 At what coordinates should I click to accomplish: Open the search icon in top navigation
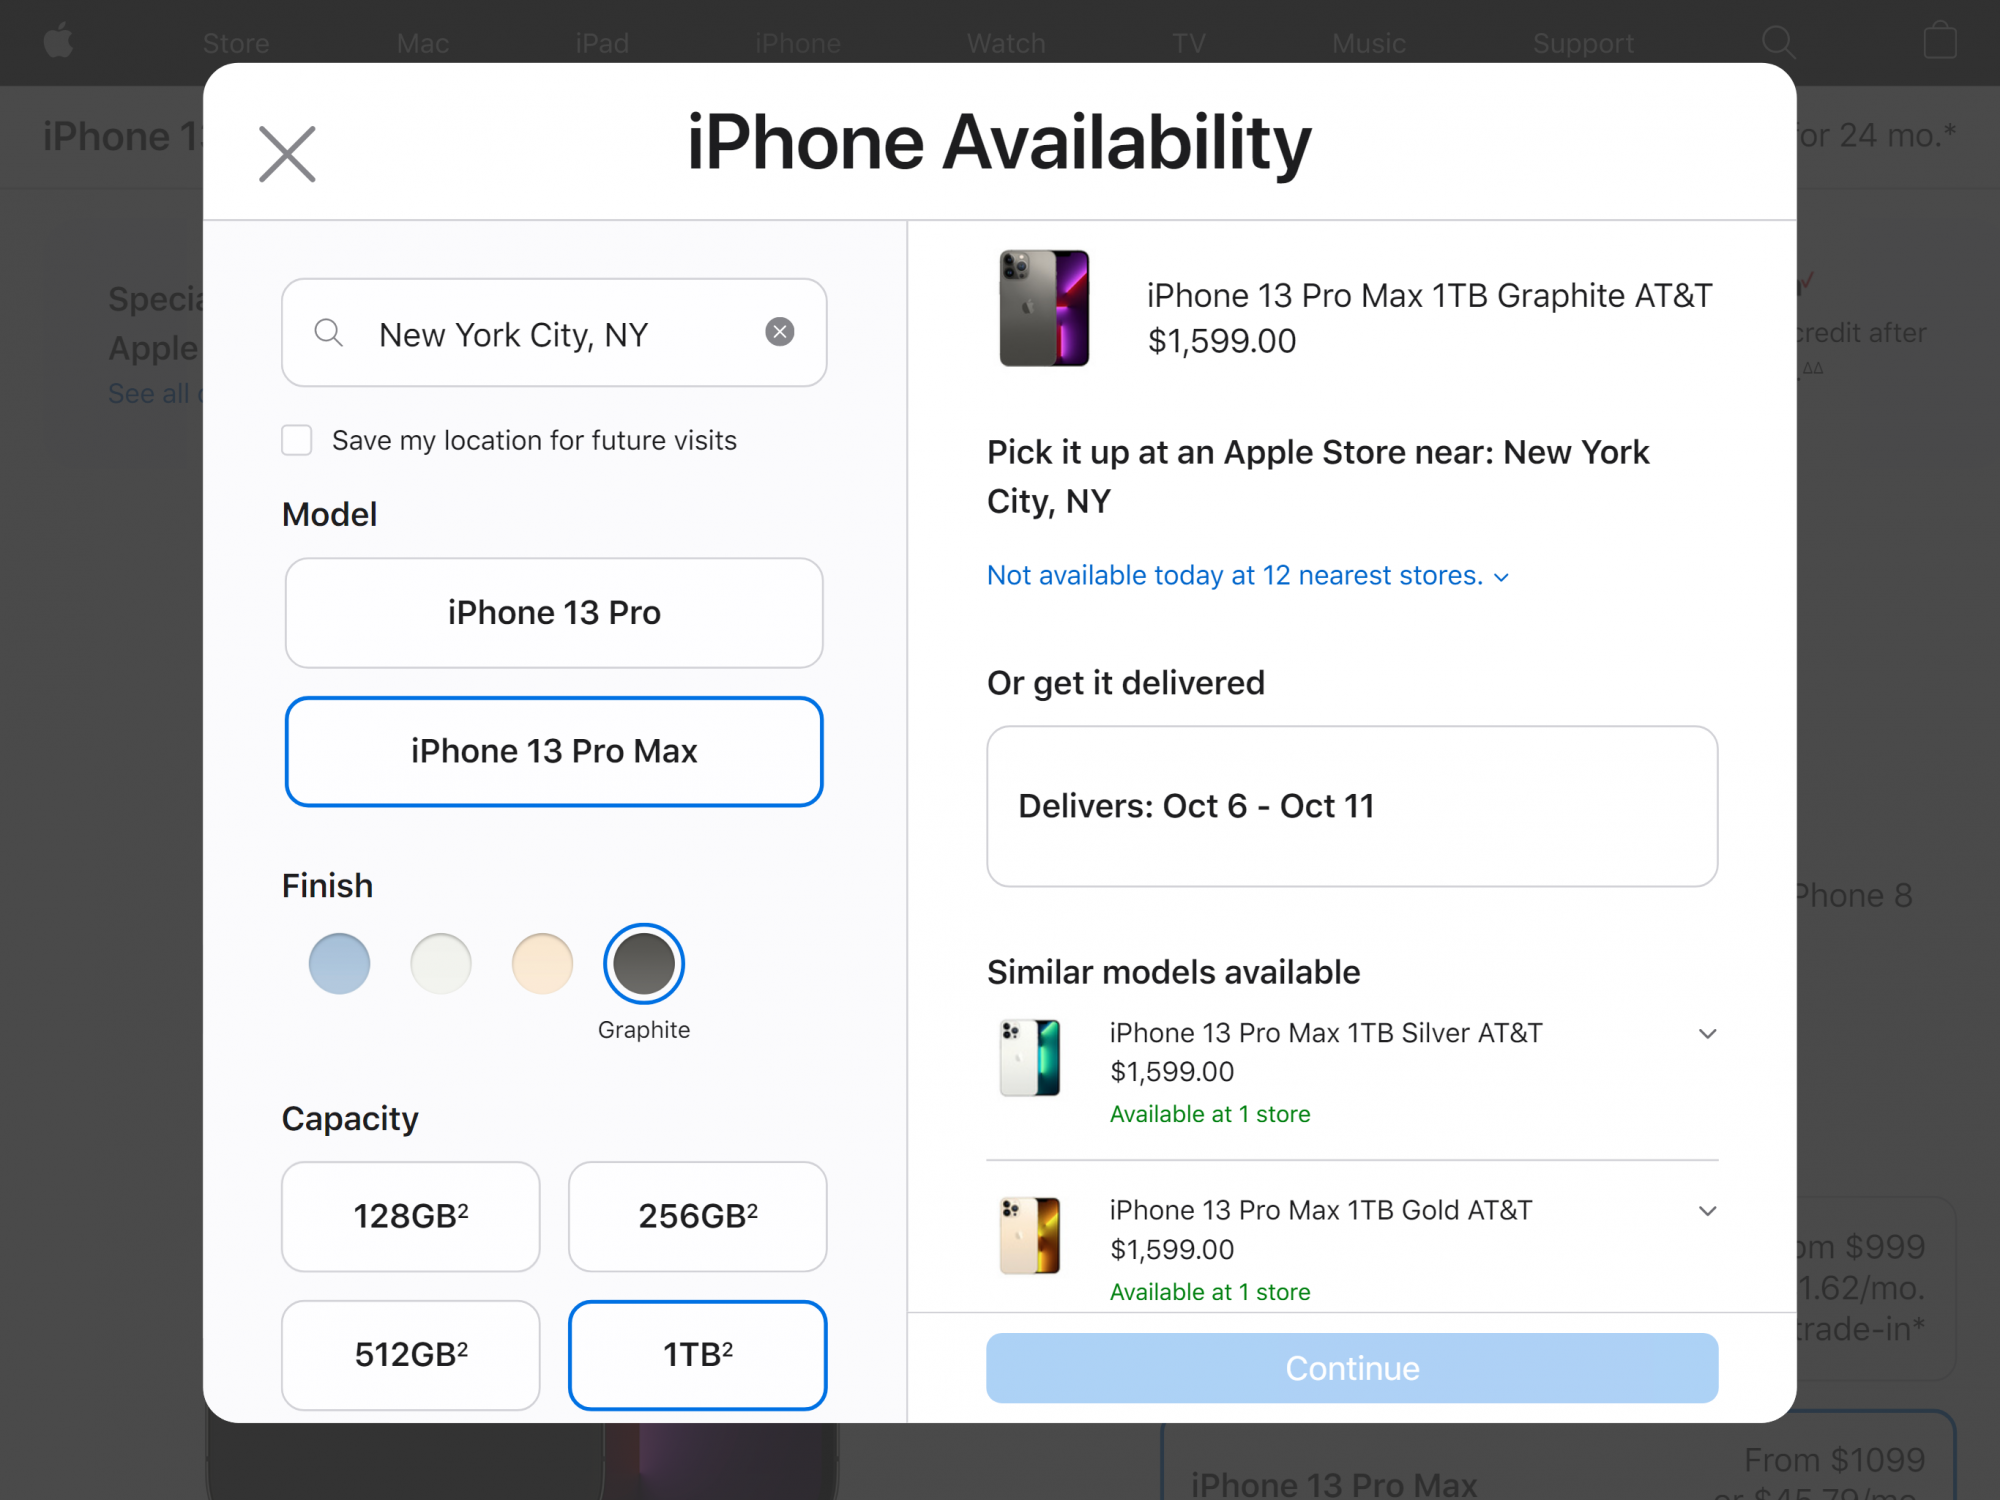tap(1778, 42)
